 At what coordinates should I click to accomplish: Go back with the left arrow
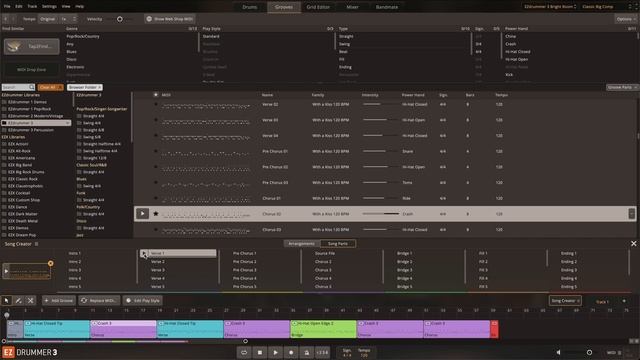[6, 19]
